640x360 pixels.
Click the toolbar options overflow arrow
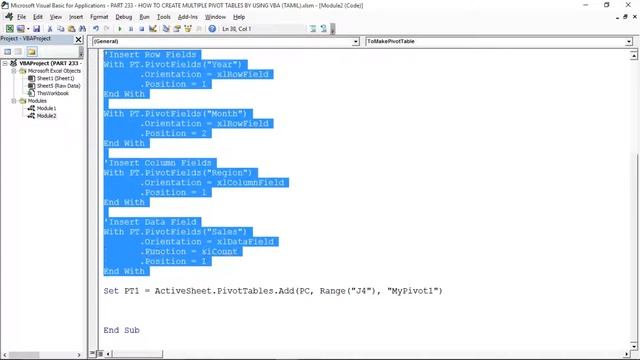(x=333, y=29)
